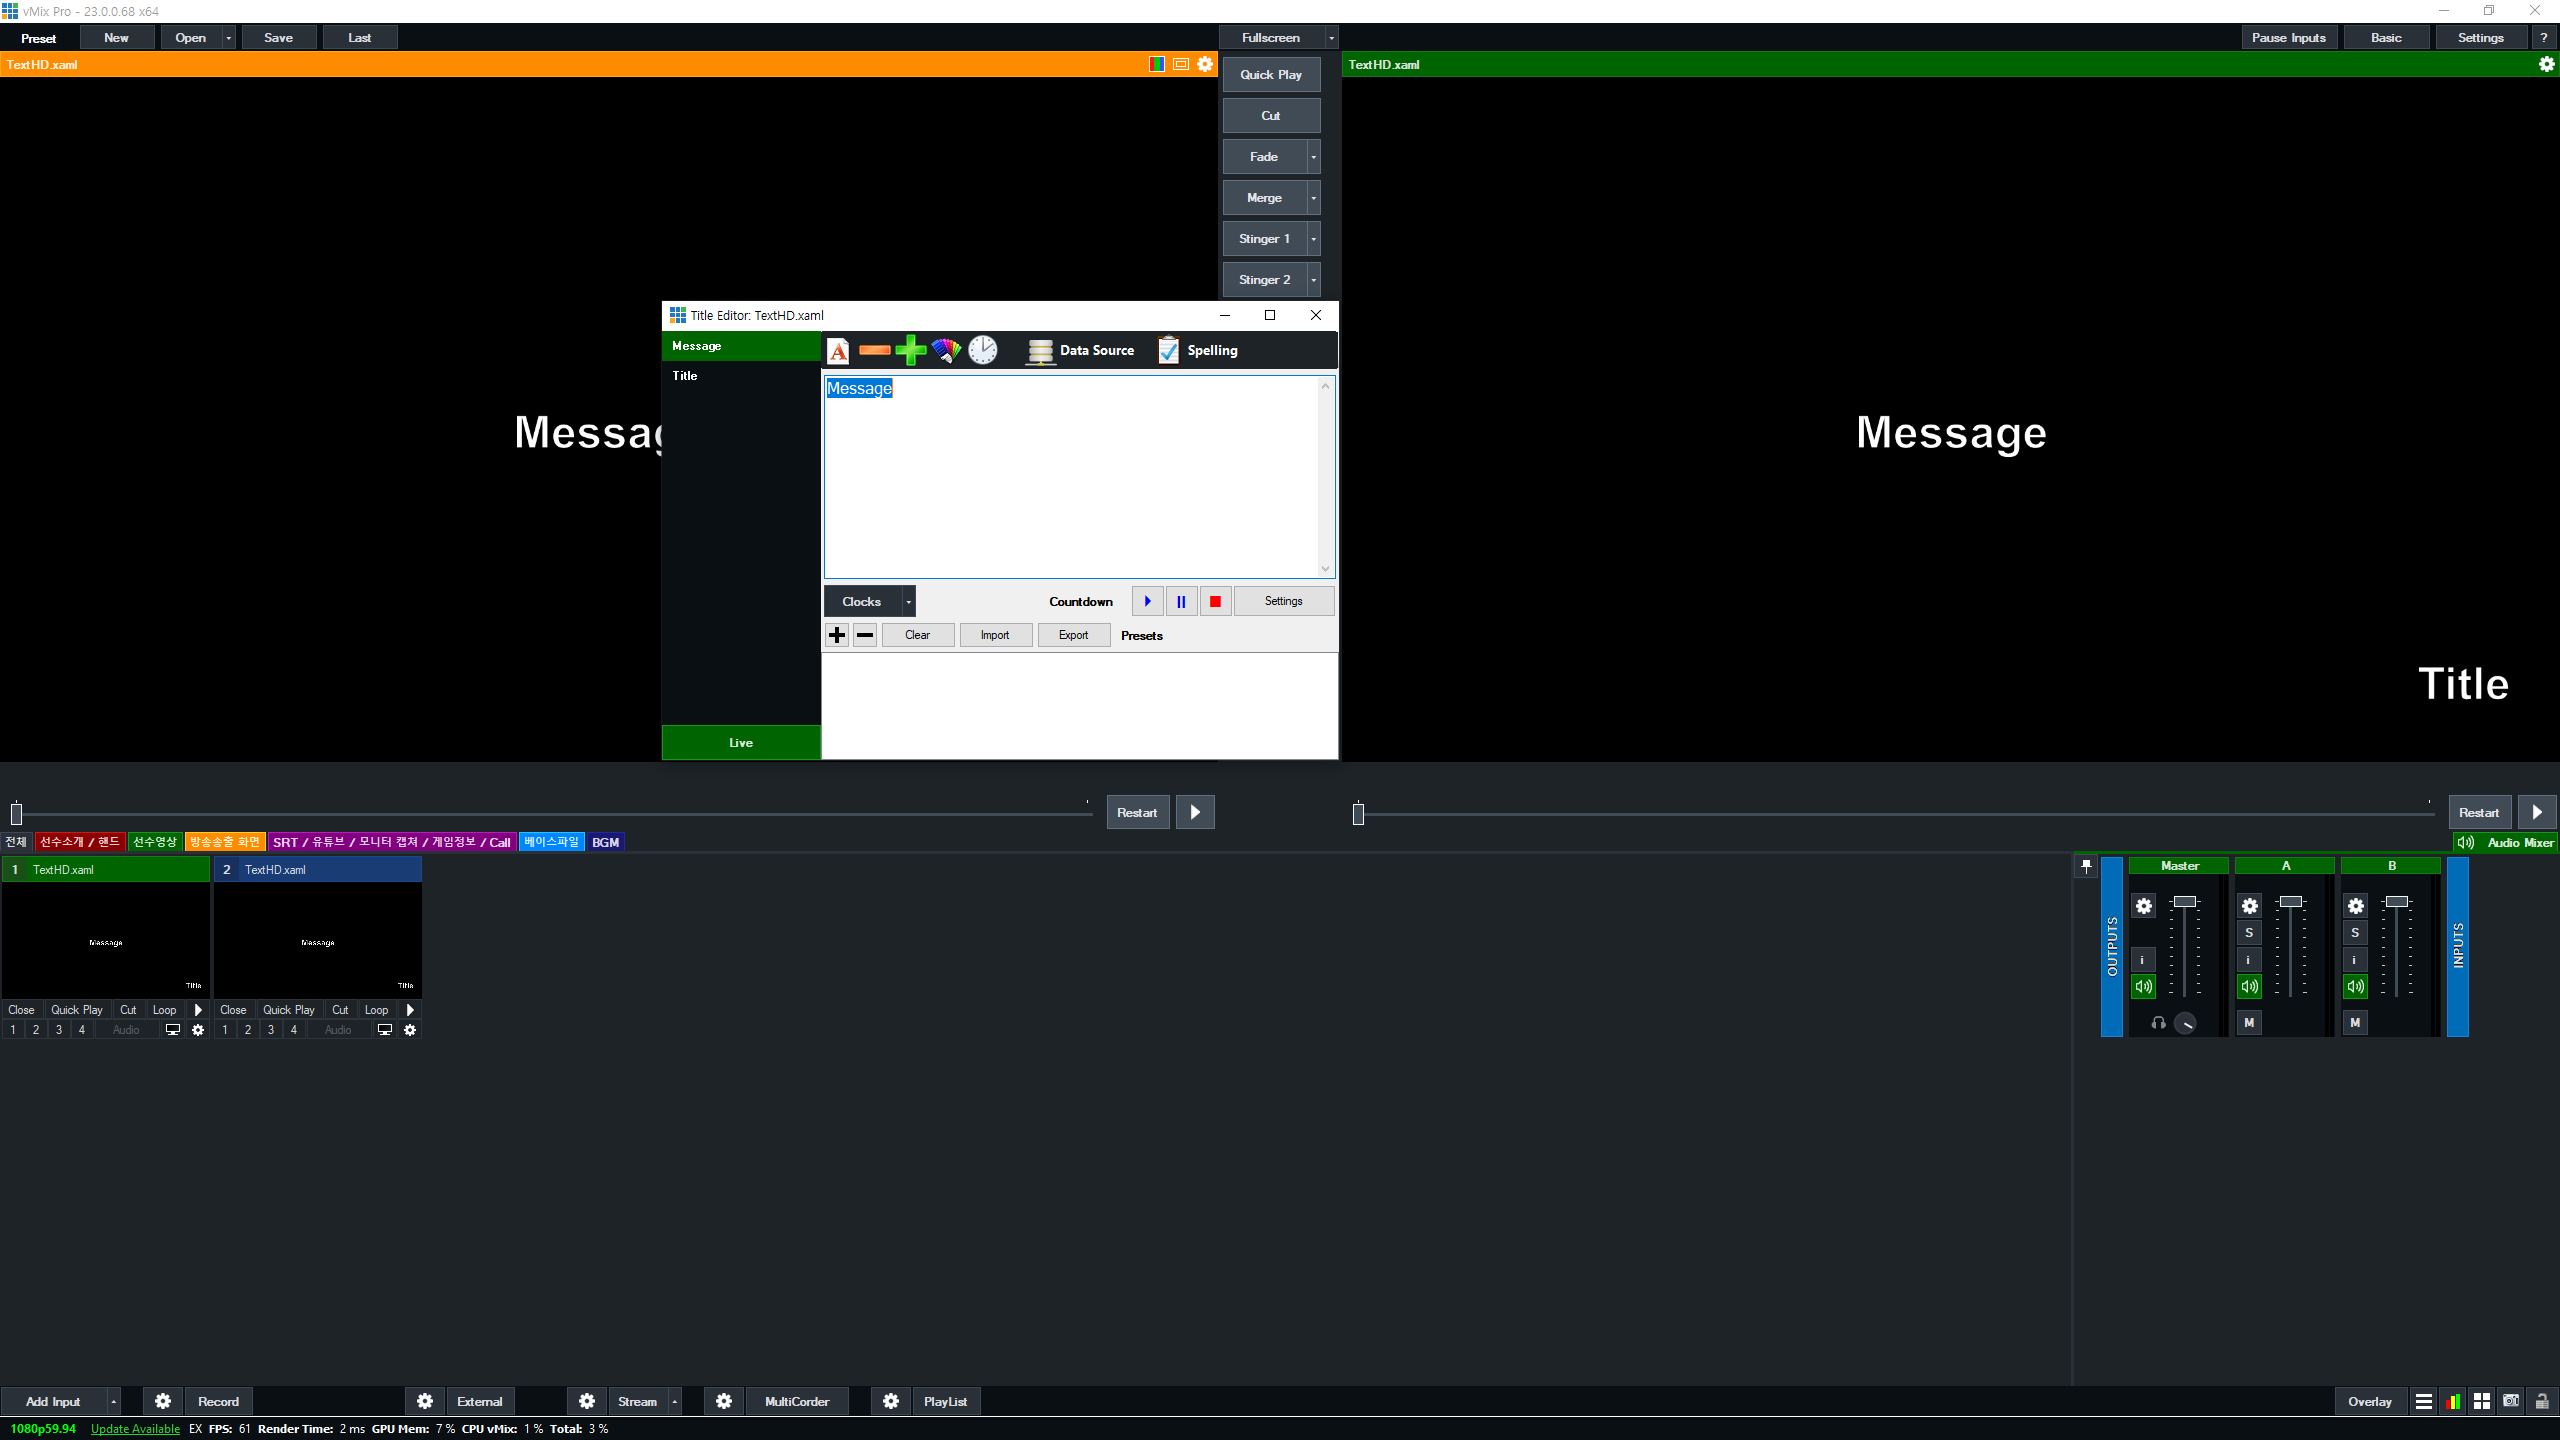Screen dimensions: 2560x1440
Task: Click the Spelling clipboard check icon
Action: coord(1168,351)
